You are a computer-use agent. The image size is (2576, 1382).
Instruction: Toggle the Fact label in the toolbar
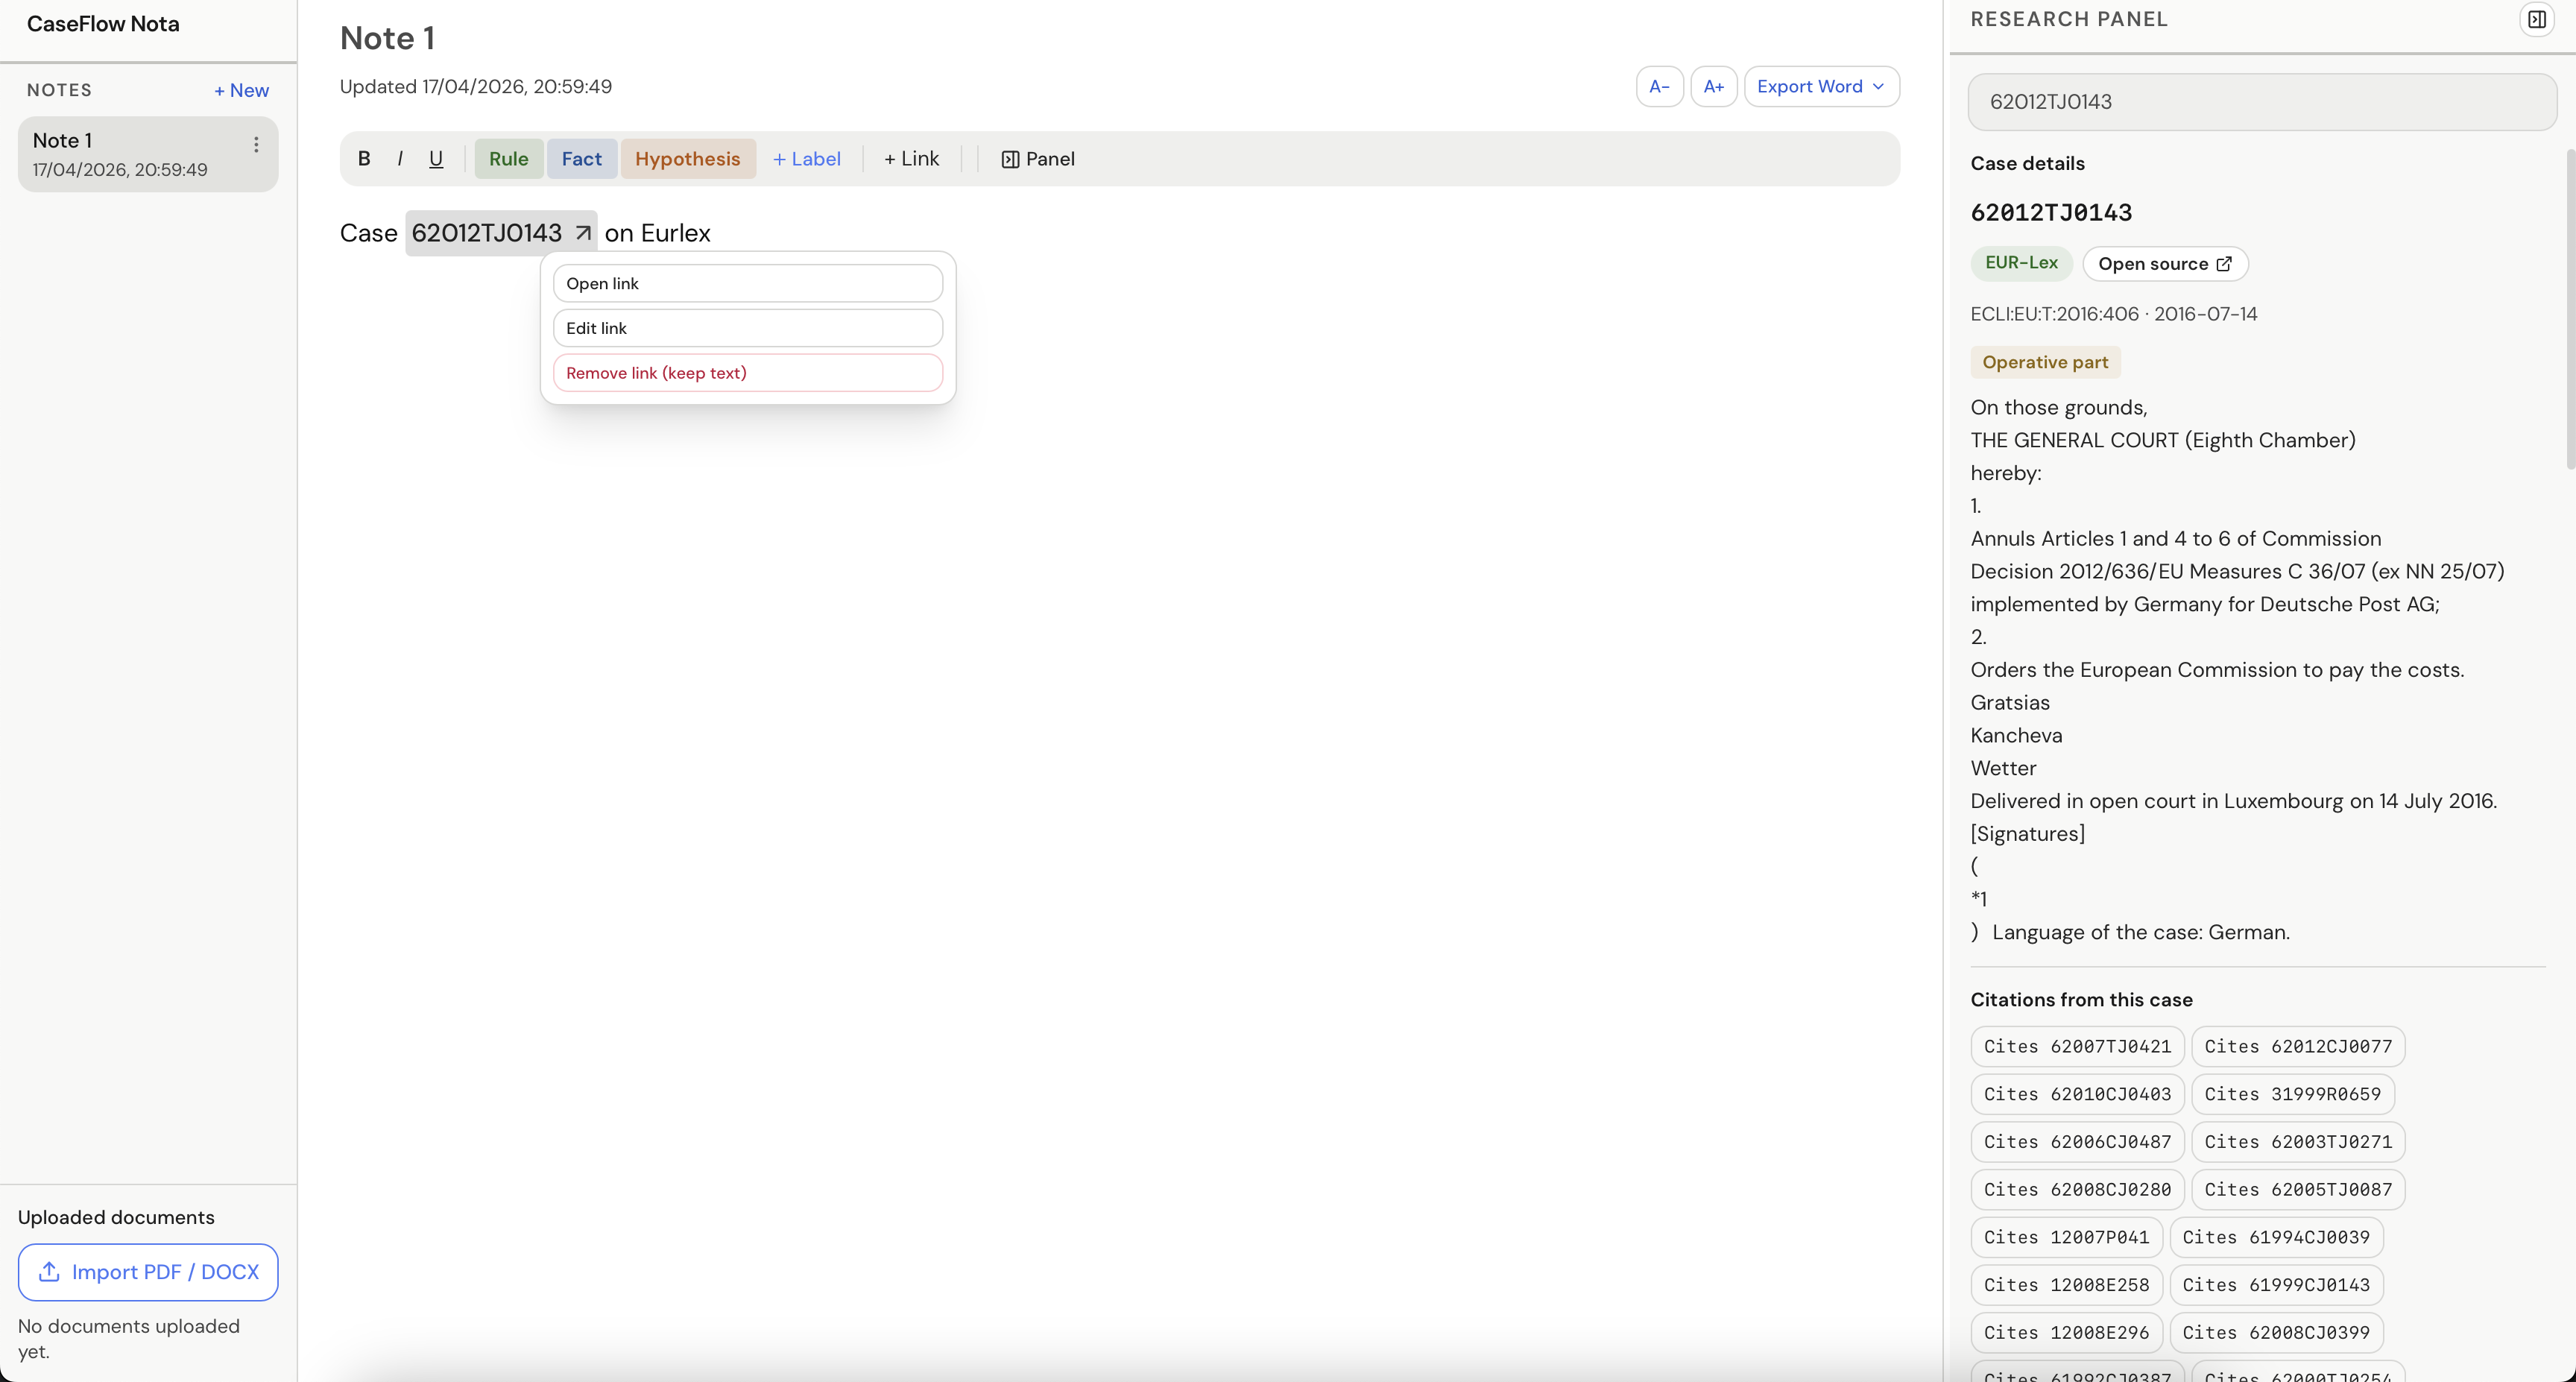(x=581, y=158)
